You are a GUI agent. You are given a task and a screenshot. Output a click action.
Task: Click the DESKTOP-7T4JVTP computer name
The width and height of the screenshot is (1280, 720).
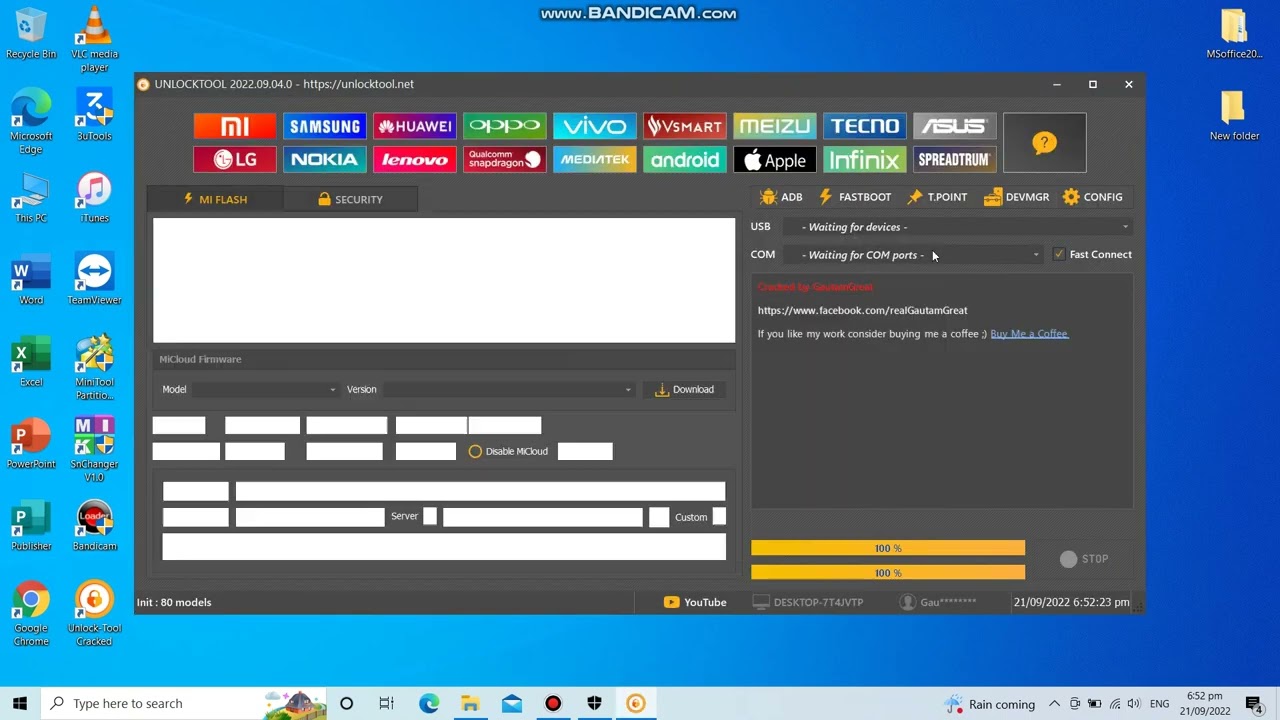[x=808, y=602]
